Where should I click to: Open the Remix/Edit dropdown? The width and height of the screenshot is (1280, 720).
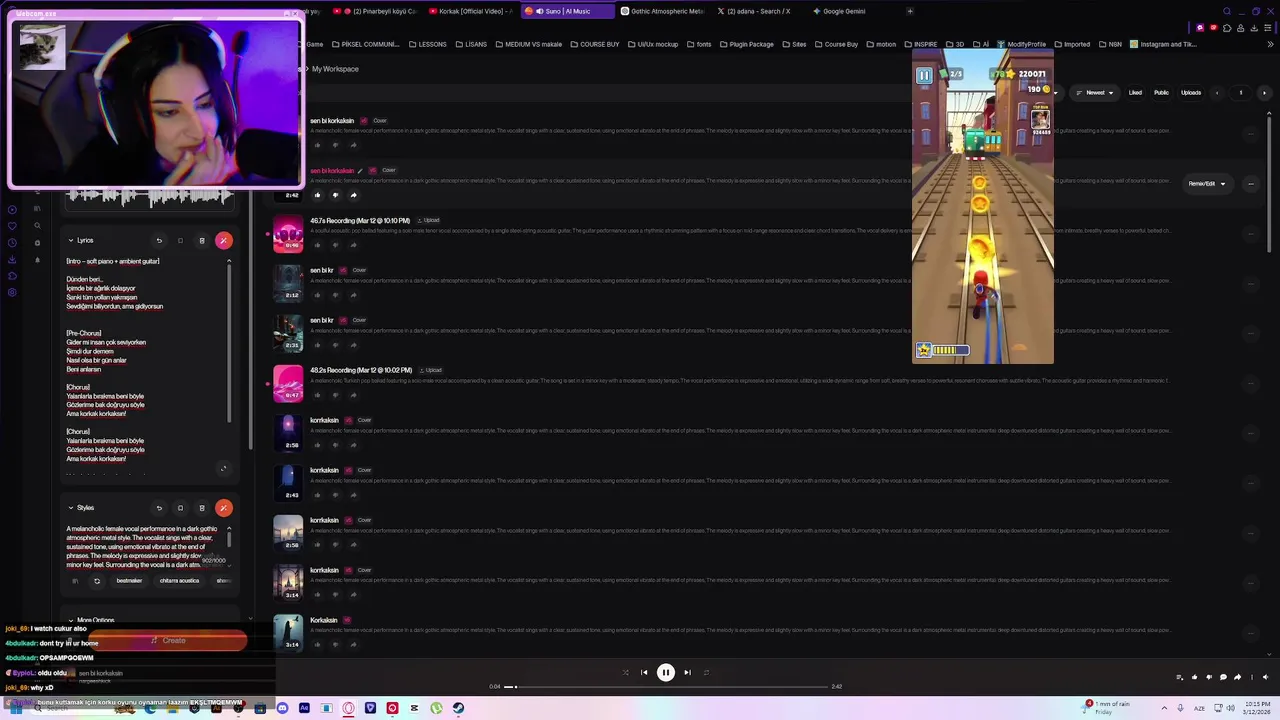click(x=1206, y=184)
